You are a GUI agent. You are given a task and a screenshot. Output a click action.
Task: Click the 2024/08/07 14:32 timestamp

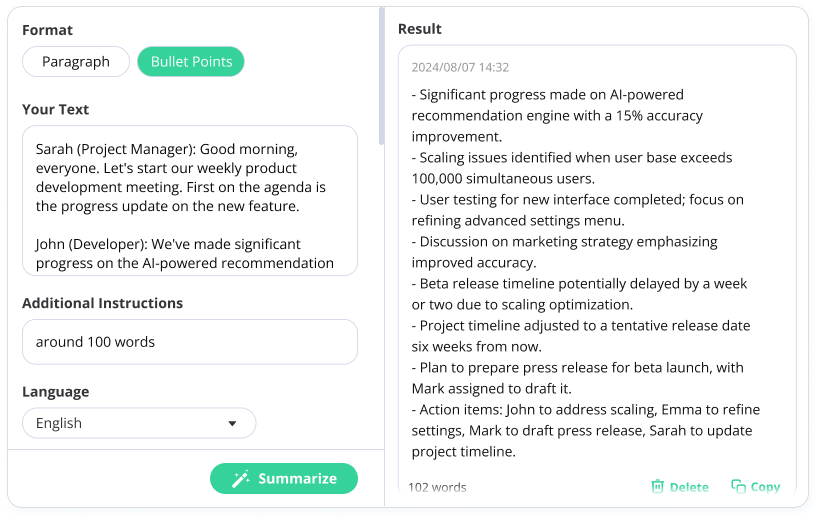click(x=460, y=67)
